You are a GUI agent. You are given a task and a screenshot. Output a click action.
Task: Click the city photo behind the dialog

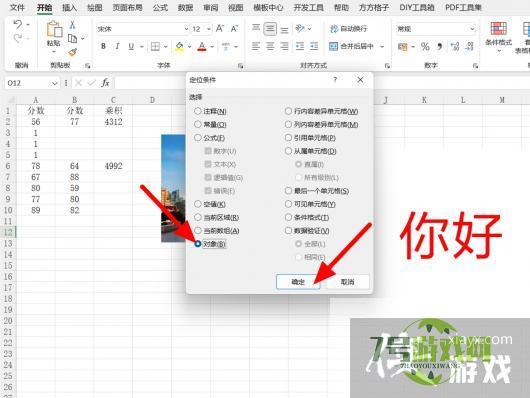pos(173,188)
